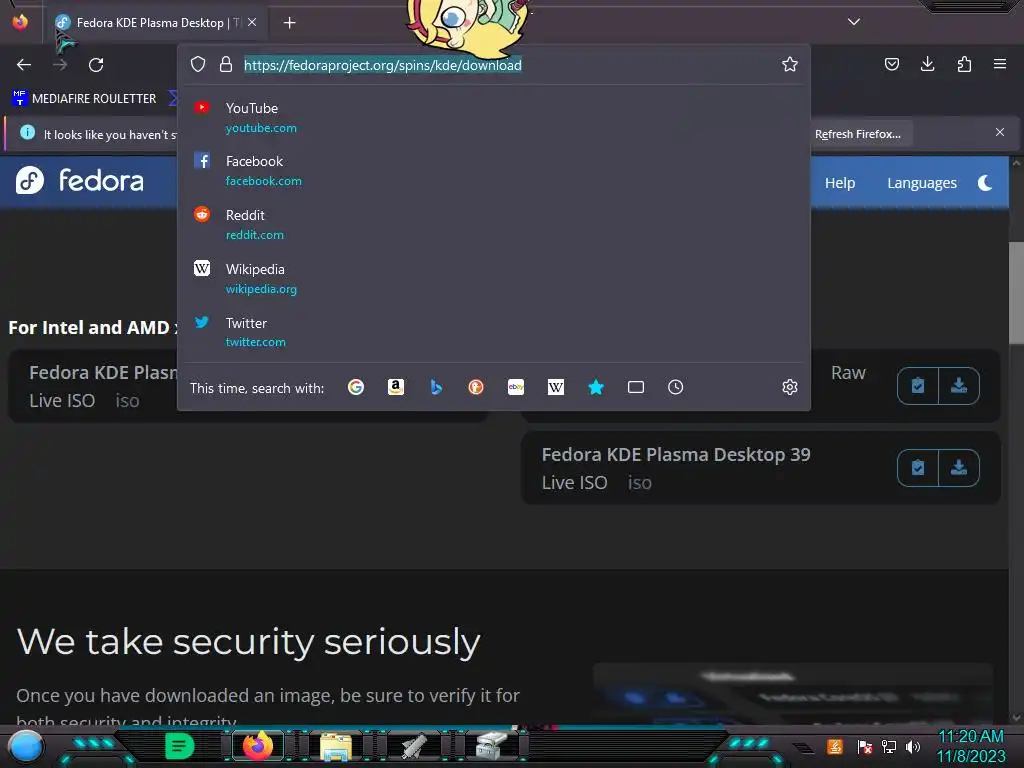This screenshot has width=1024, height=768.
Task: Search this time with Wikipedia
Action: coord(556,387)
